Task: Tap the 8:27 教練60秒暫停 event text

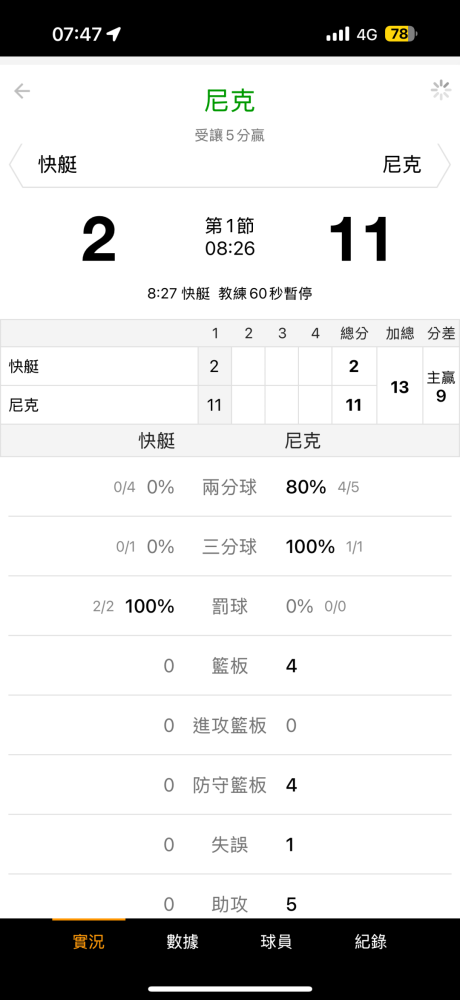Action: tap(230, 294)
